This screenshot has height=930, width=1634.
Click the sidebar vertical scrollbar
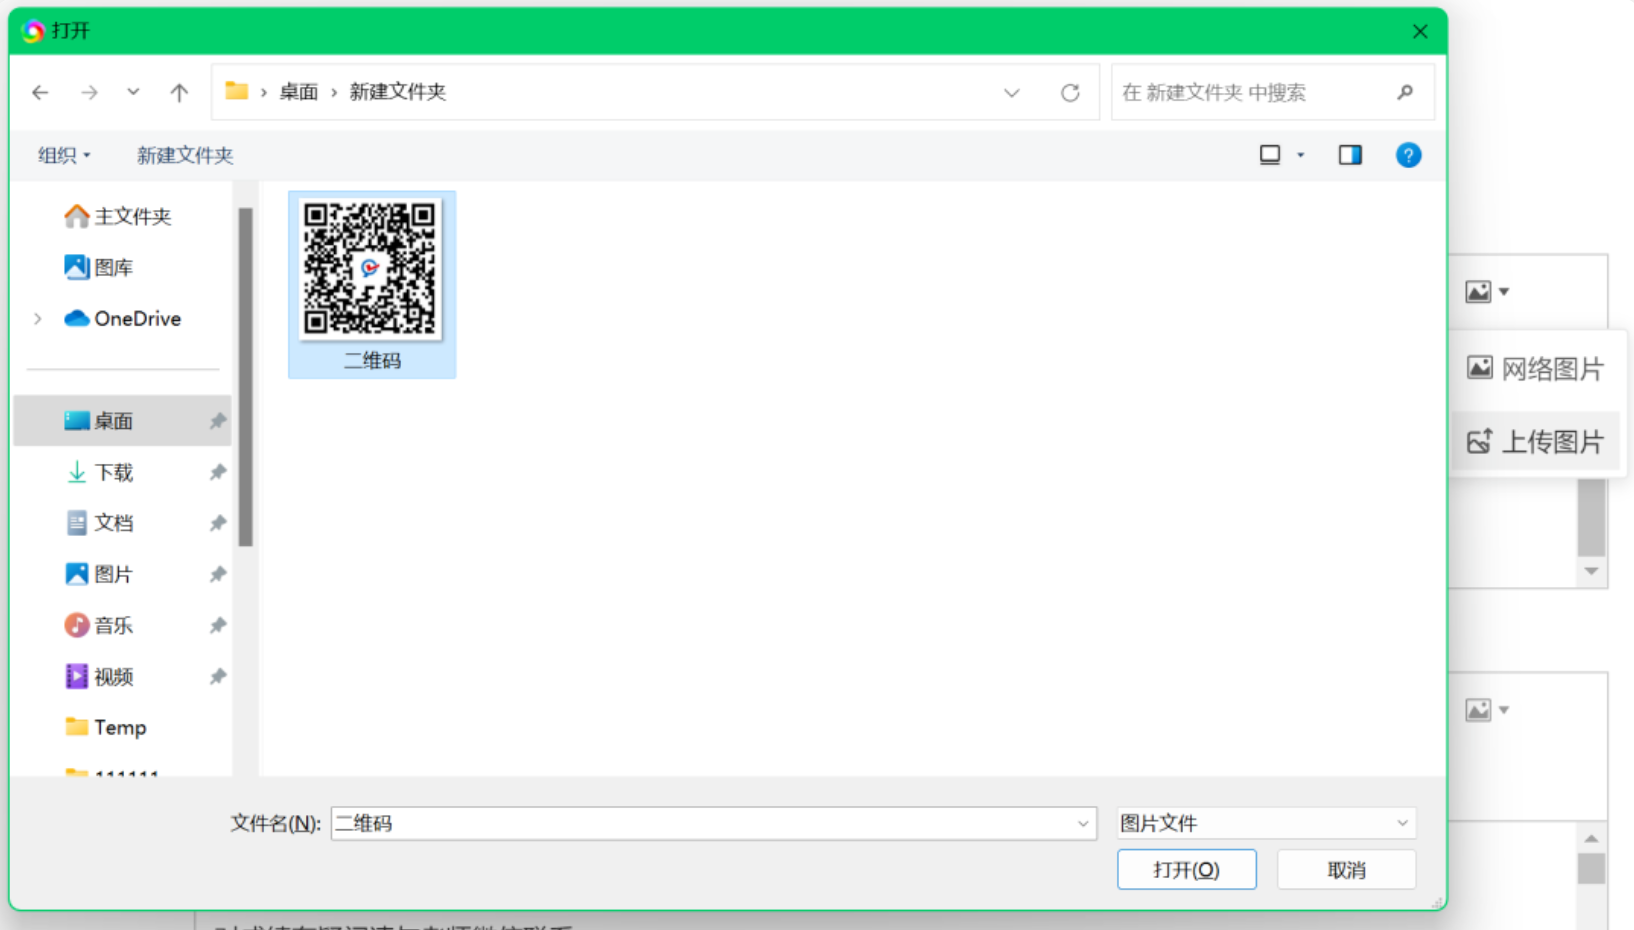246,377
